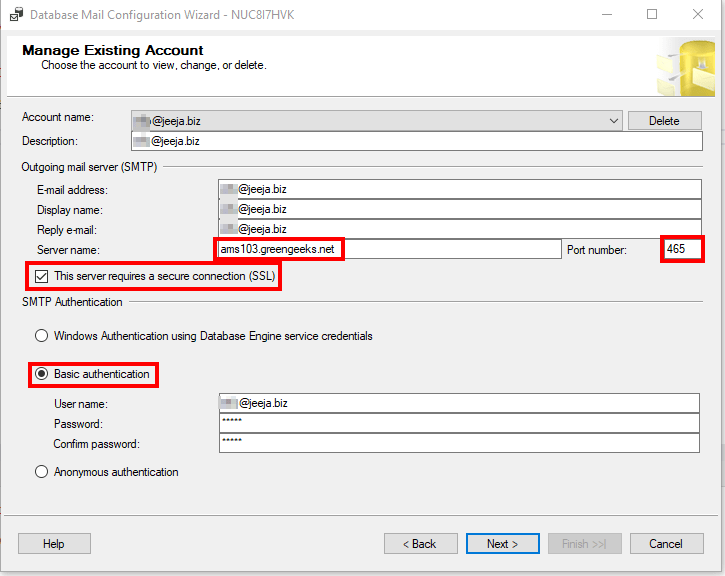Screen dimensions: 725x576
Task: Click the 'Password:' label
Action: [79, 424]
